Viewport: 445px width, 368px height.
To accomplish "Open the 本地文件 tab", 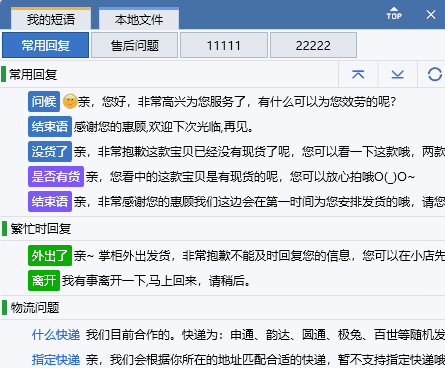I will click(x=139, y=19).
